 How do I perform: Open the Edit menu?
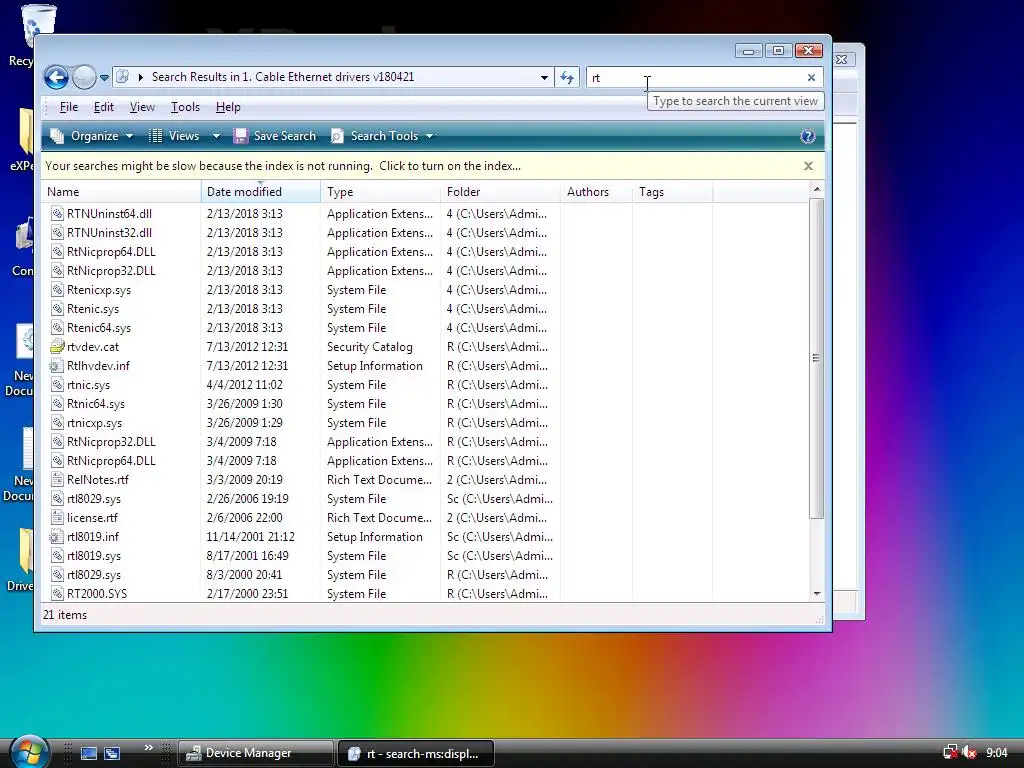103,107
